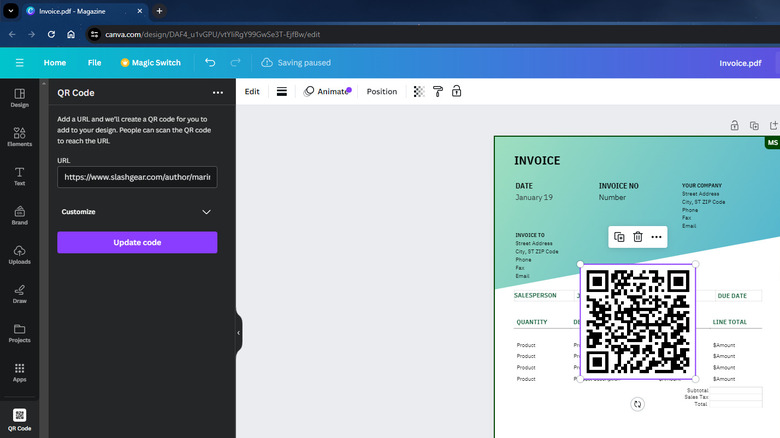This screenshot has height=438, width=780.
Task: Open the File menu
Action: pos(94,62)
